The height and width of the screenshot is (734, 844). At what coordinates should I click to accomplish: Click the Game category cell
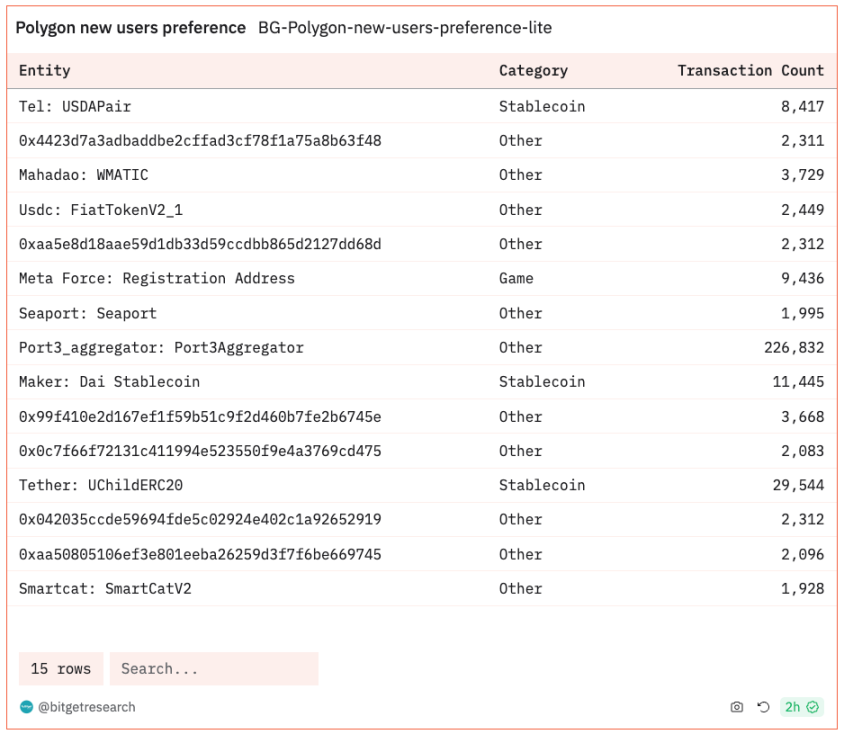(516, 278)
